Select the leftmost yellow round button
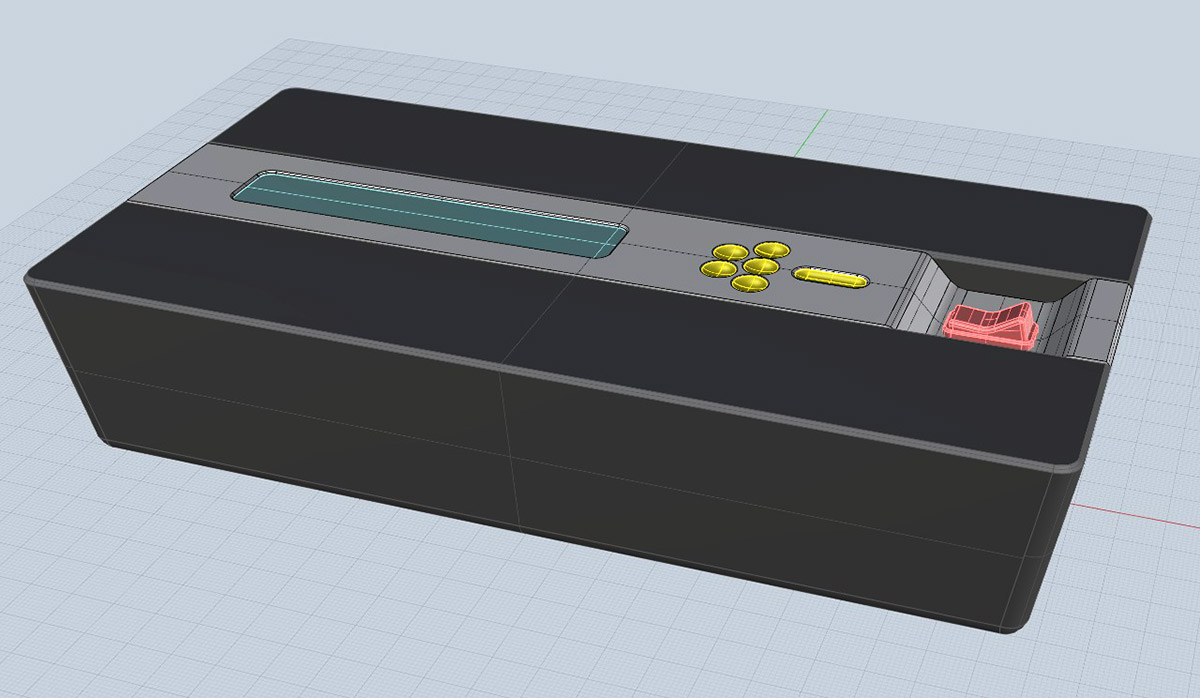Screen dimensions: 1200x698 tap(716, 268)
